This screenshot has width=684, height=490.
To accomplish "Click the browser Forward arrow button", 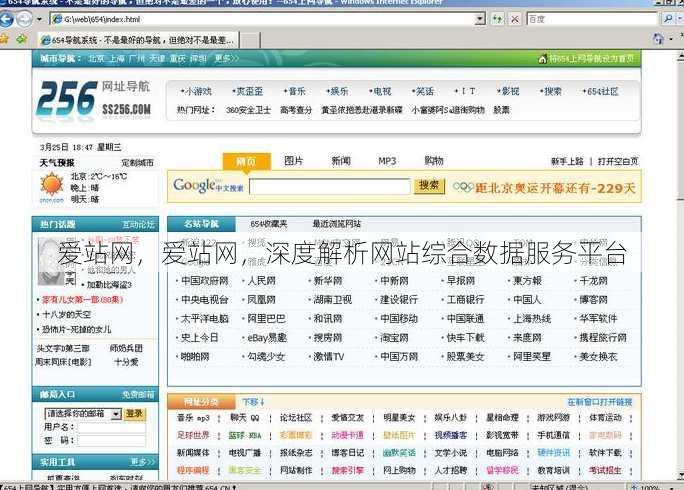I will [x=24, y=19].
